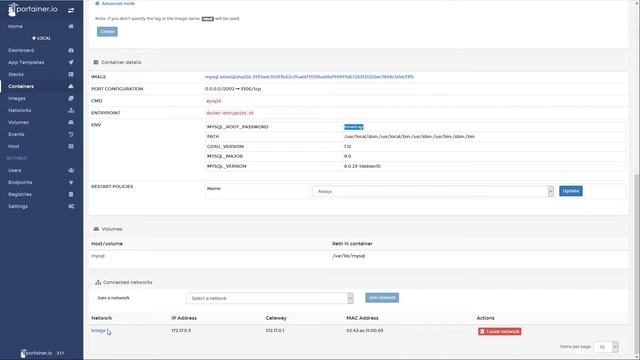Click the Users icon

[71, 170]
